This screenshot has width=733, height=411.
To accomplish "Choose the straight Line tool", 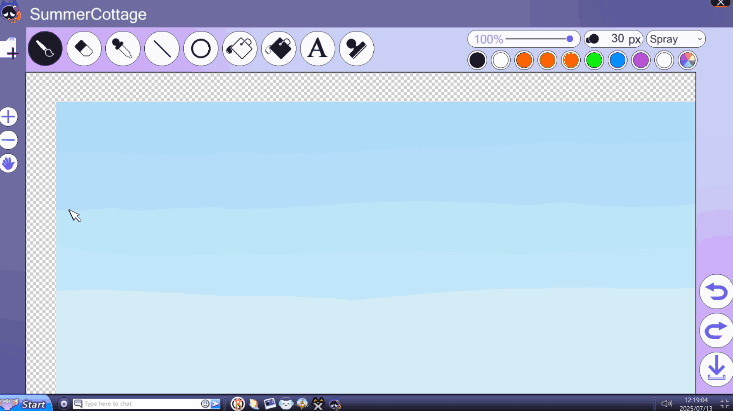I will point(162,48).
